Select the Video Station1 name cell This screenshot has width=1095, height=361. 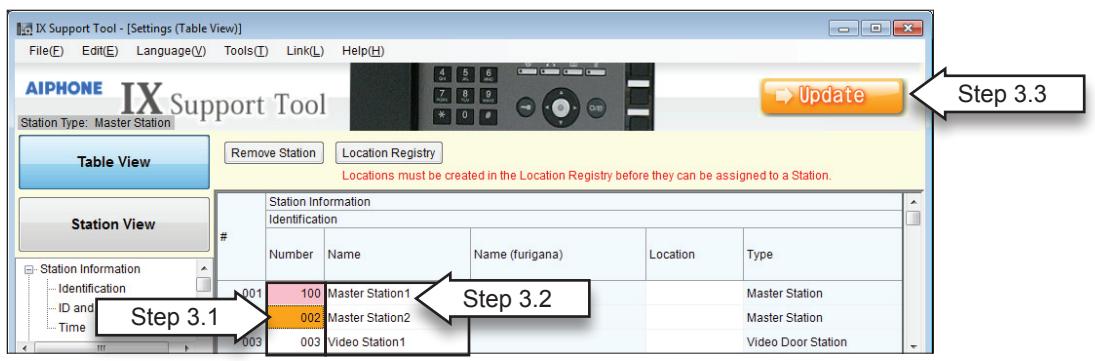pos(397,342)
